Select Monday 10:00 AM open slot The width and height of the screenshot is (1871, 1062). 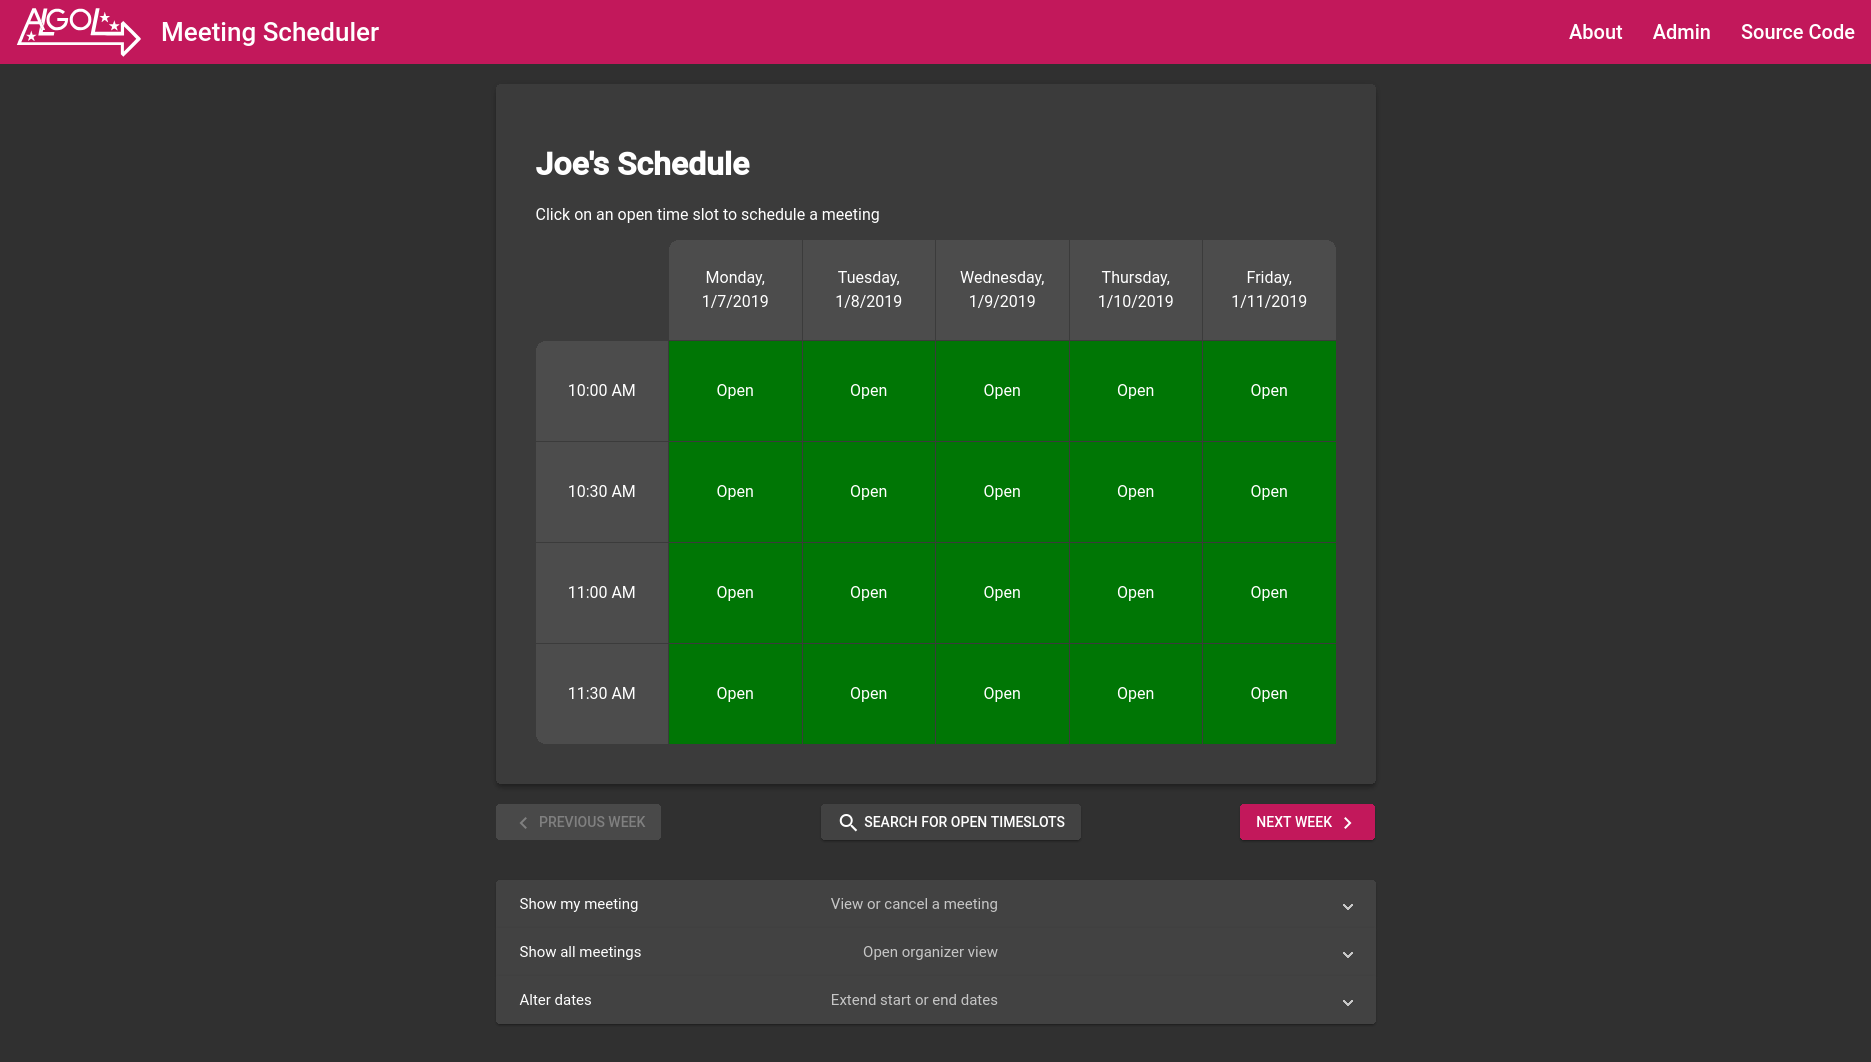[735, 391]
